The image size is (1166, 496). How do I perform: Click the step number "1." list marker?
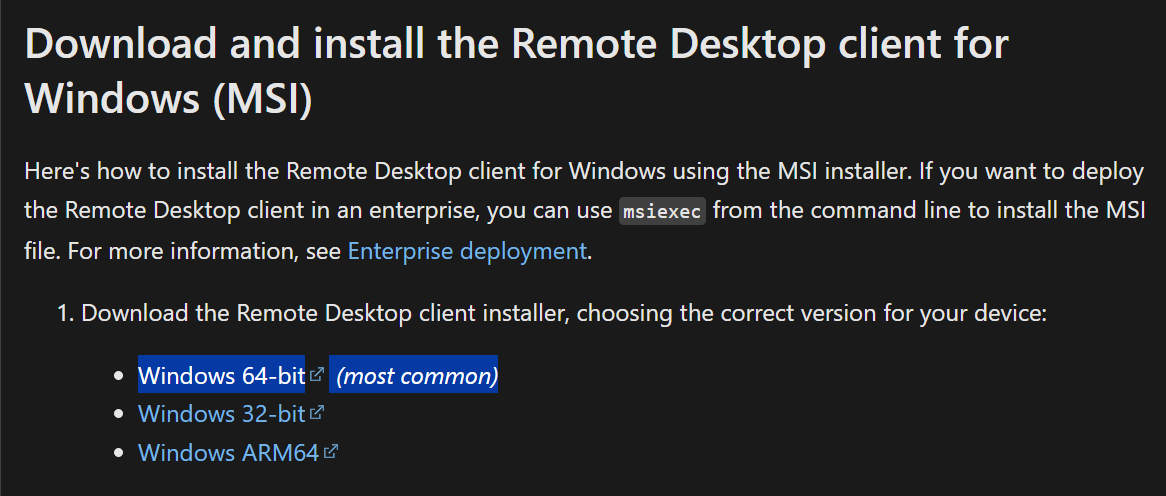(66, 313)
